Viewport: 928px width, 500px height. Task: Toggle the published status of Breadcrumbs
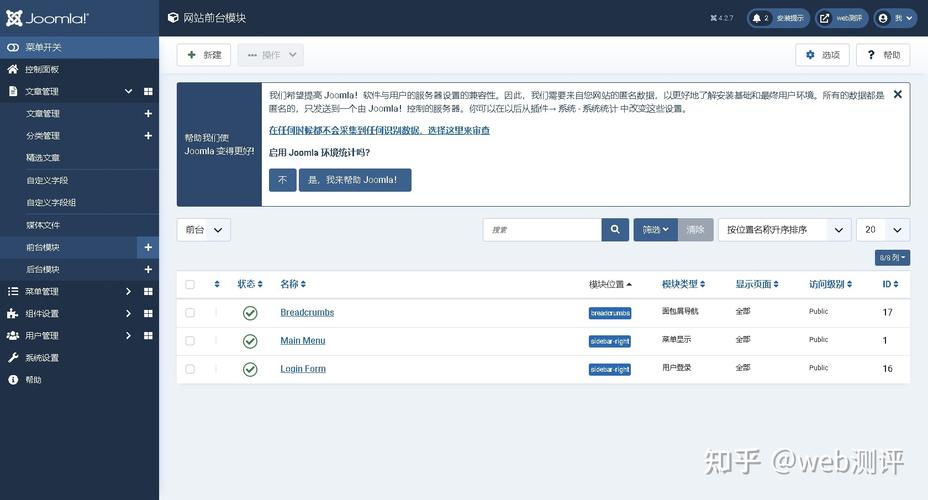pos(250,313)
